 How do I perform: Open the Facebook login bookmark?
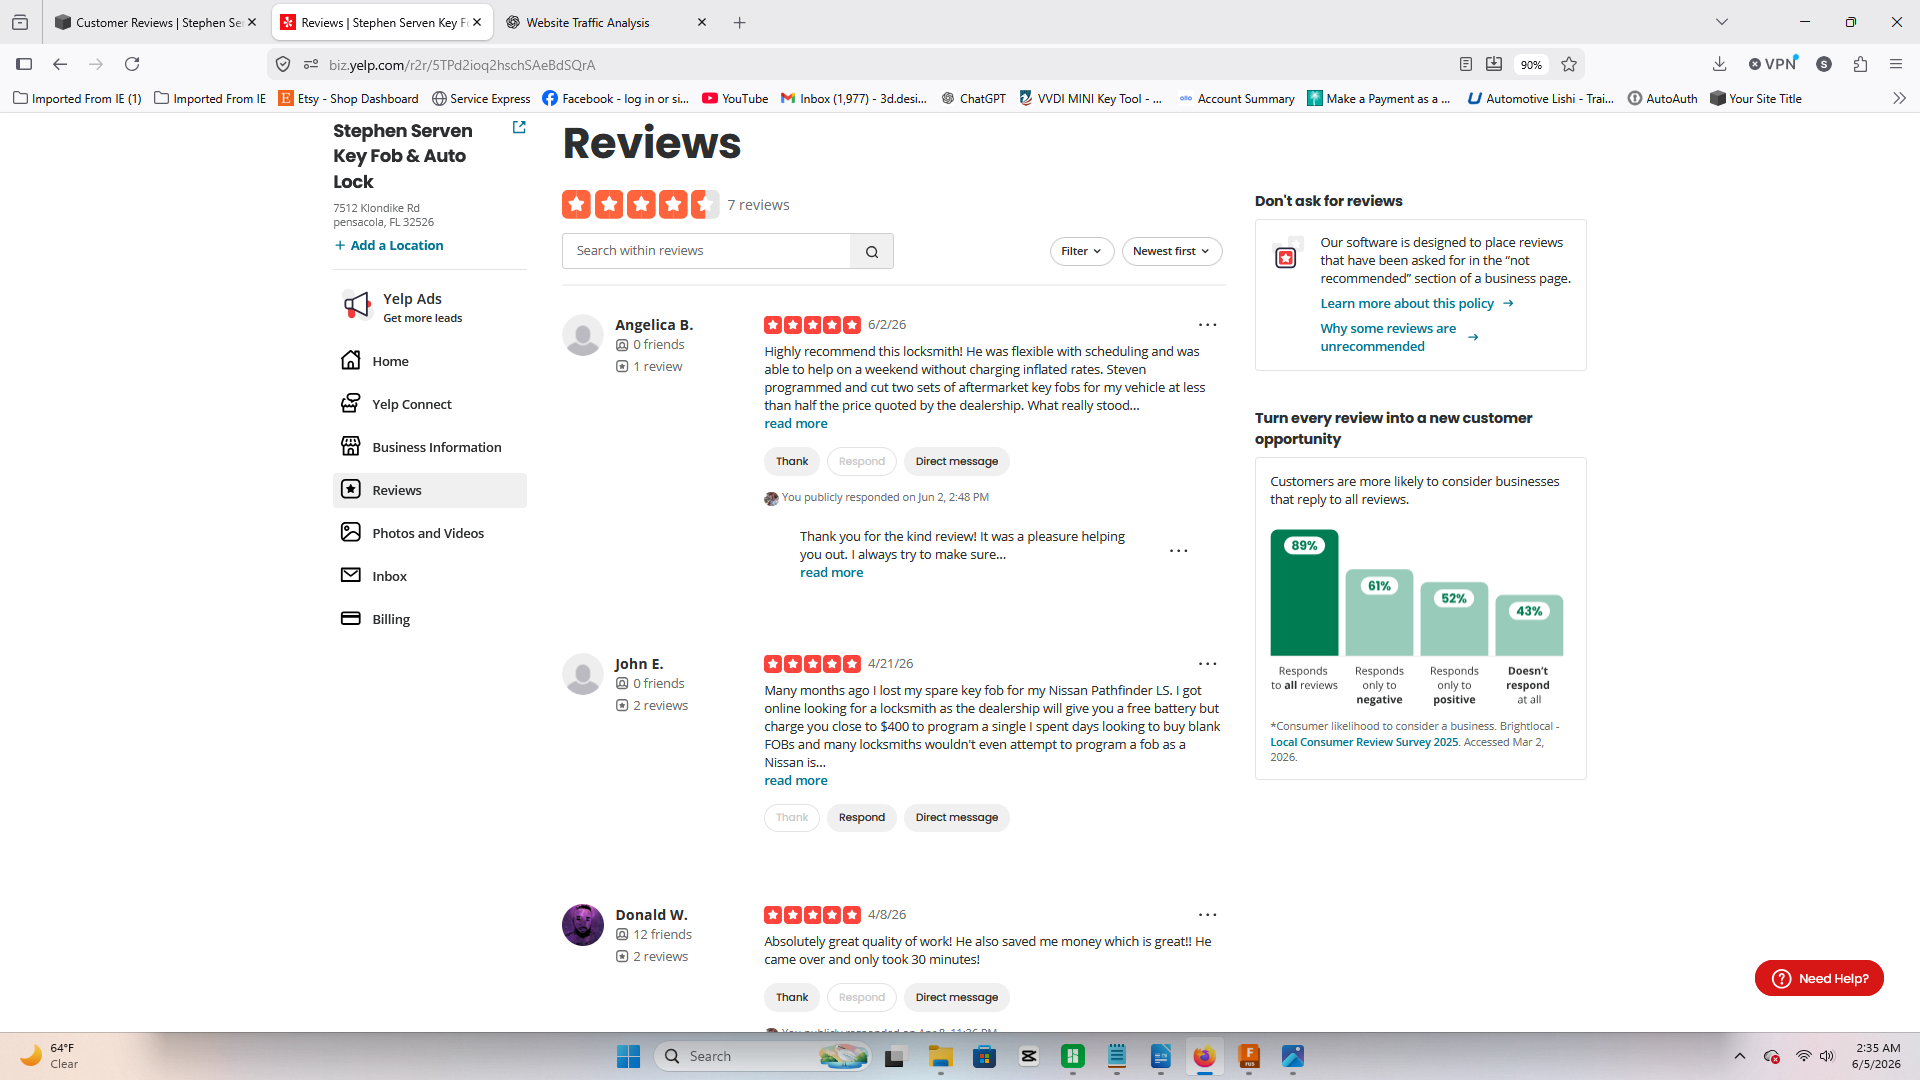point(616,98)
